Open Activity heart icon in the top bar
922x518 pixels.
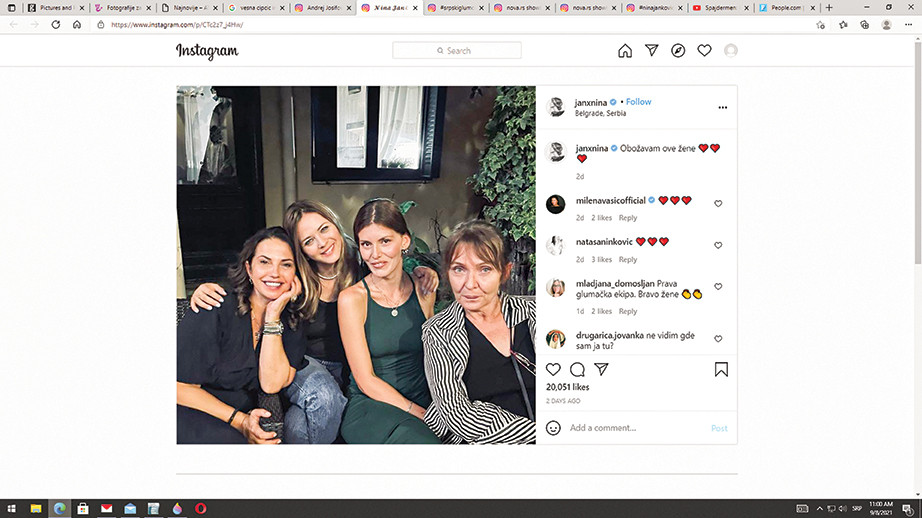point(704,51)
